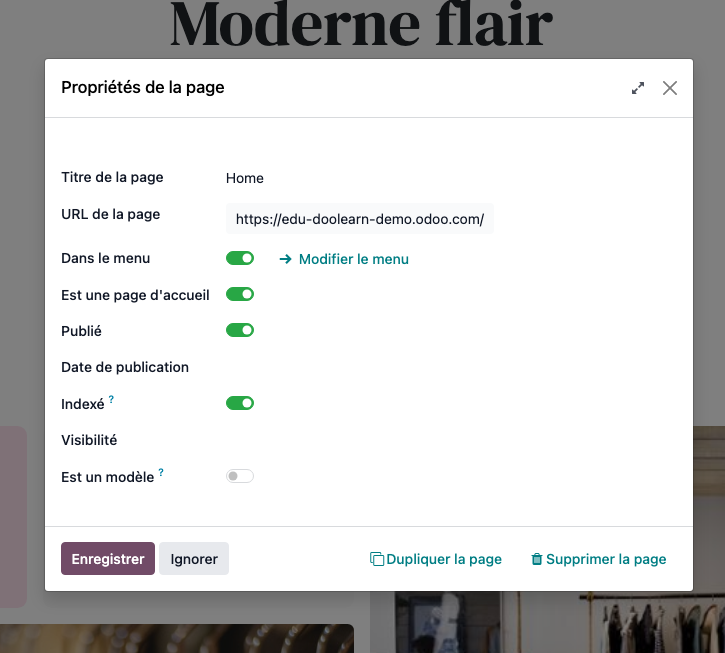Click the help question mark beside Indexé
This screenshot has height=653, width=725.
[x=111, y=400]
